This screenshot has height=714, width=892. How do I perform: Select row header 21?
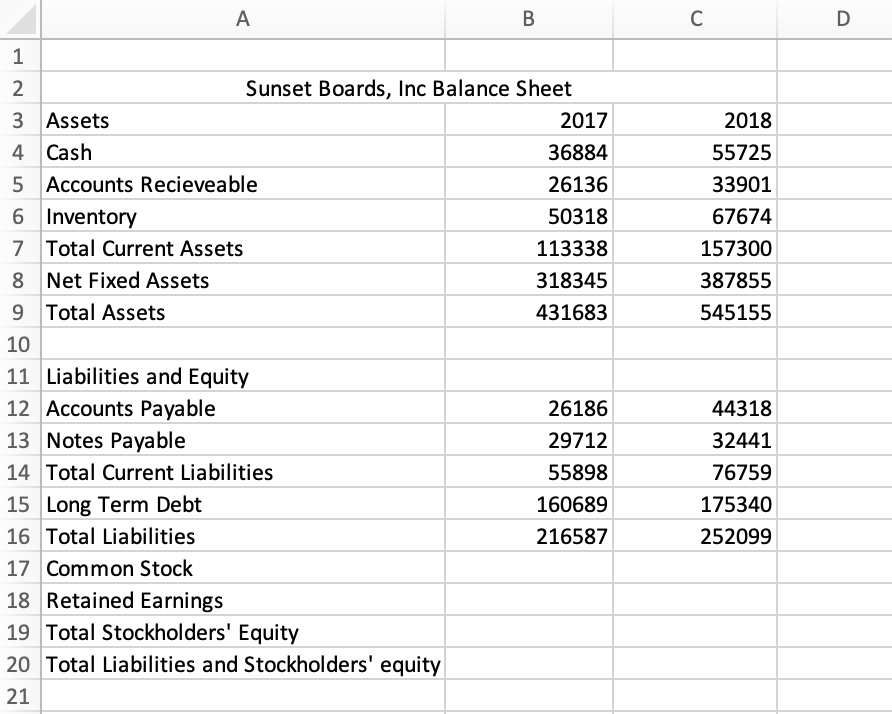(x=17, y=696)
